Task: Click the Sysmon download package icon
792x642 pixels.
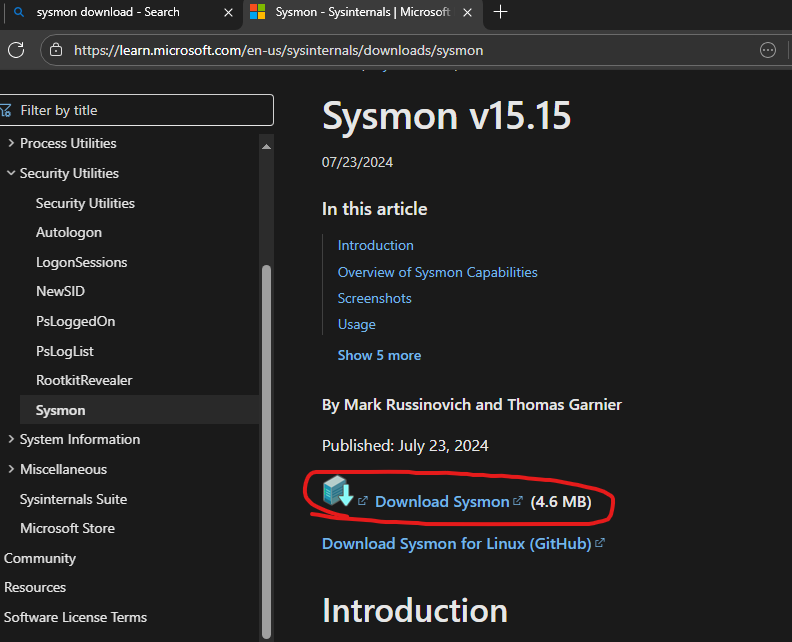Action: [337, 491]
